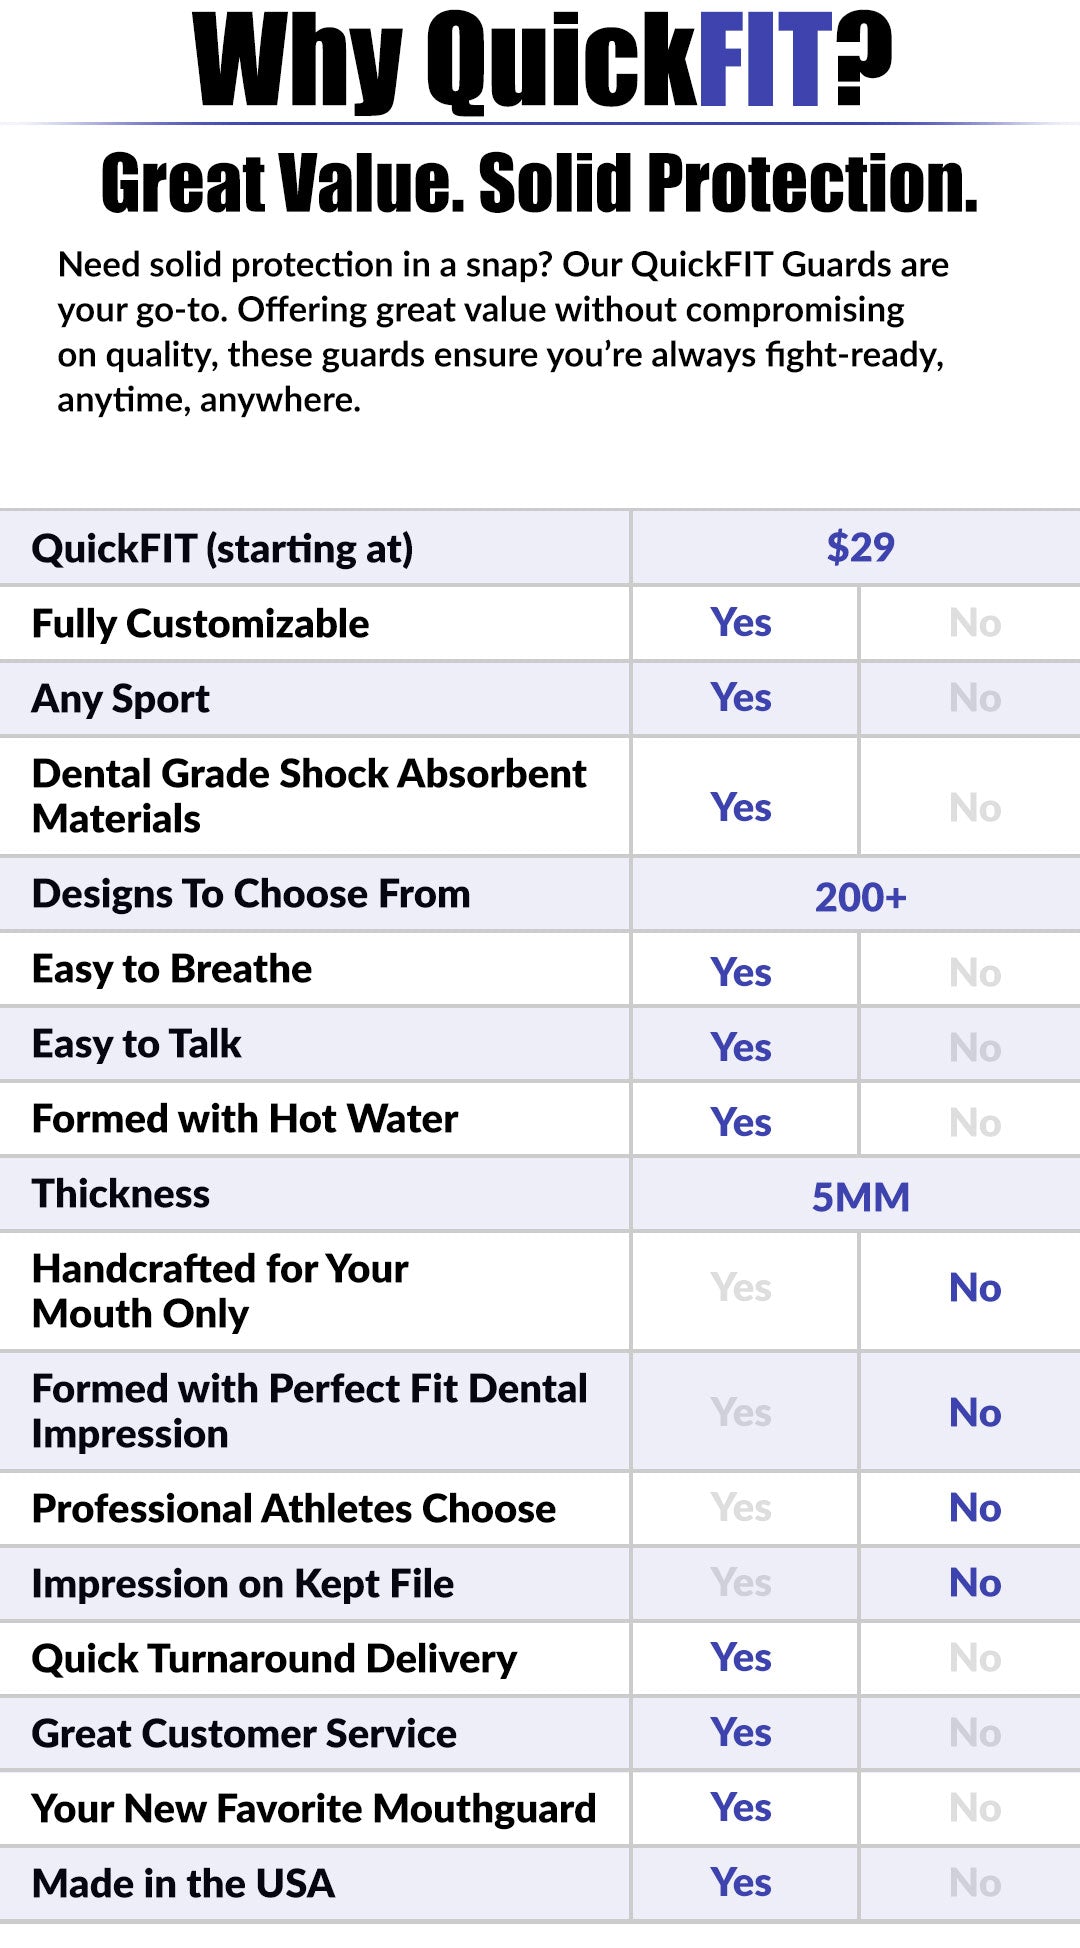Click the 5MM thickness value
The width and height of the screenshot is (1080, 1948).
pos(860,1197)
